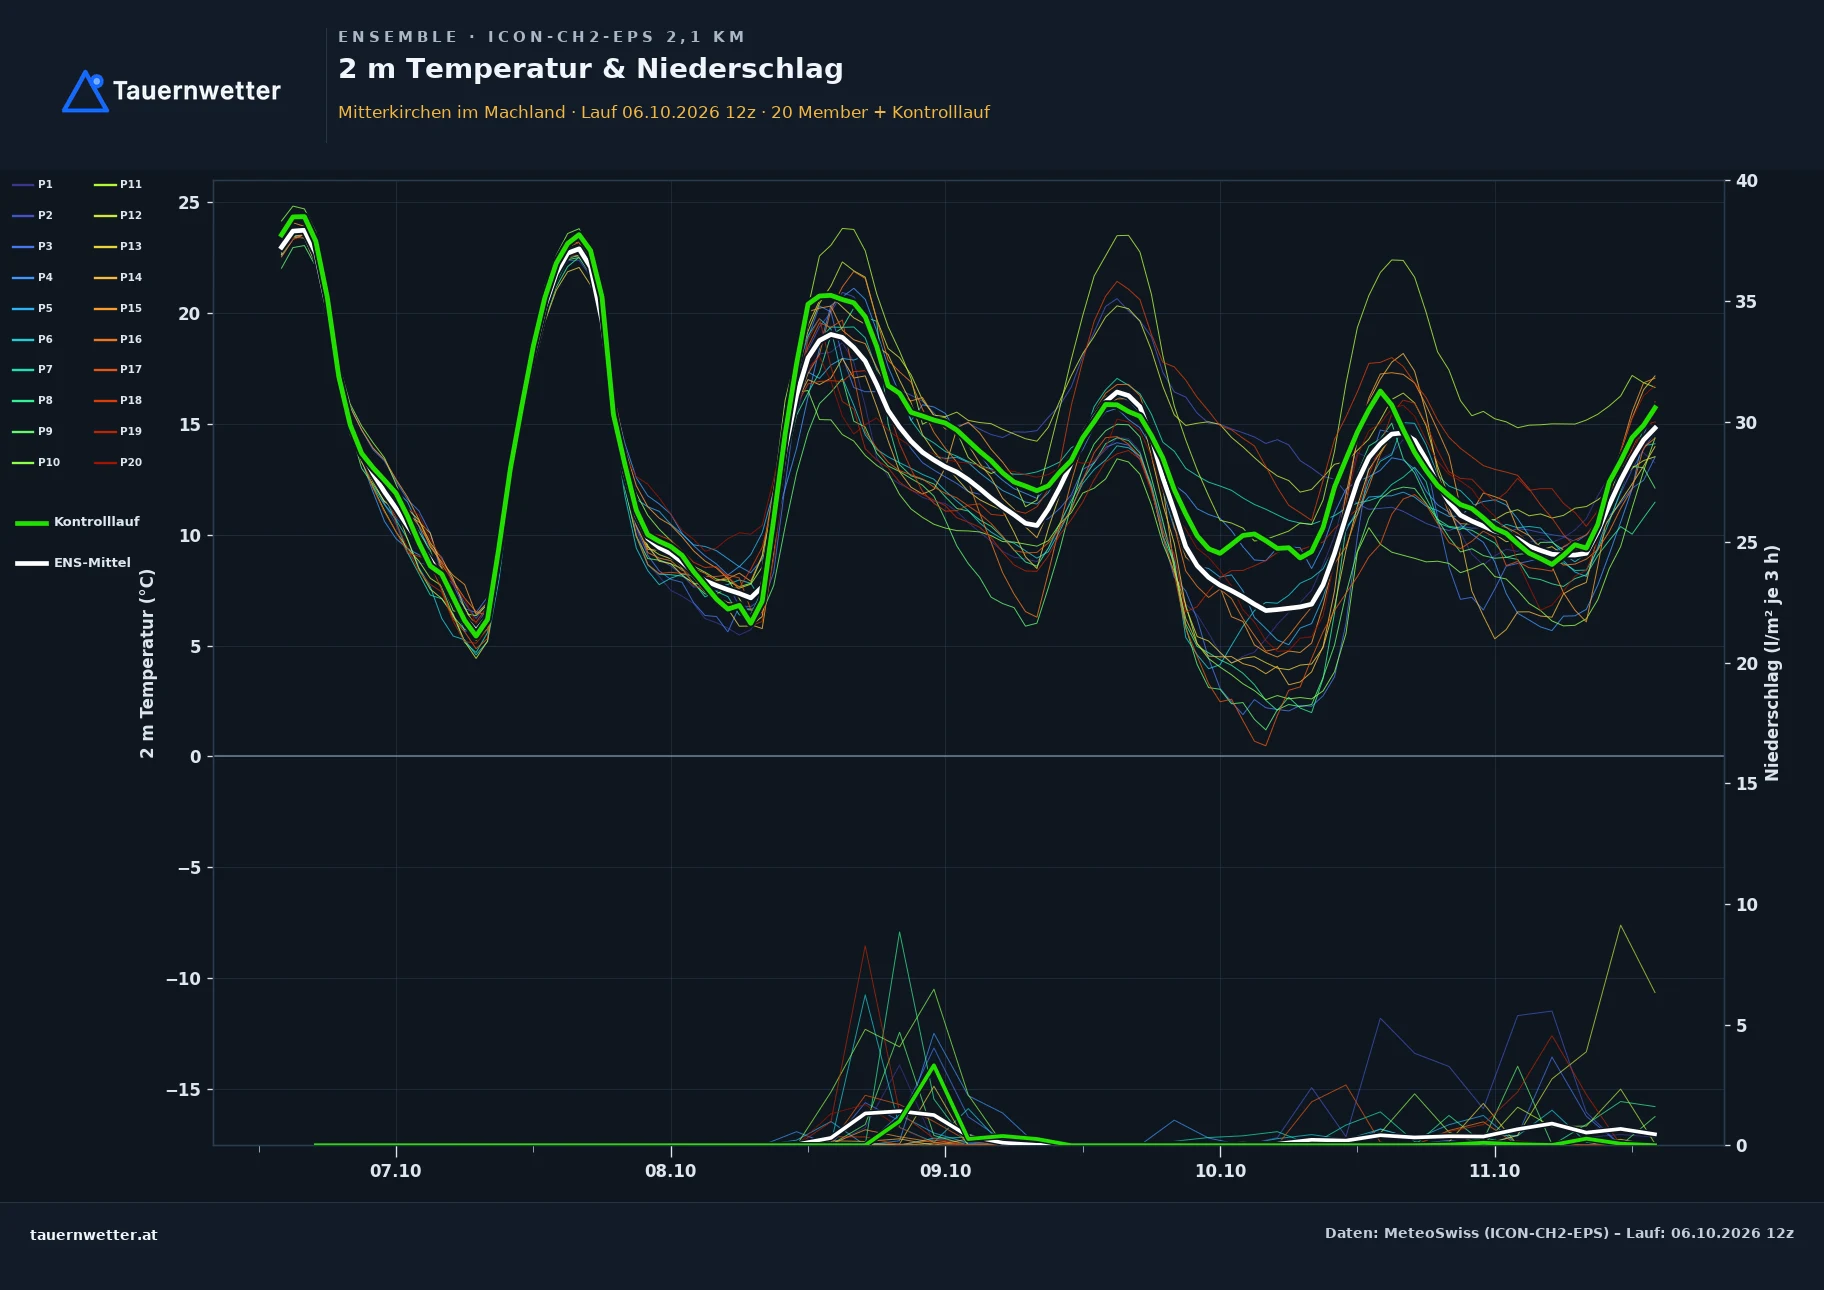The image size is (1824, 1290).
Task: Click the P11 legend color line
Action: pos(105,184)
